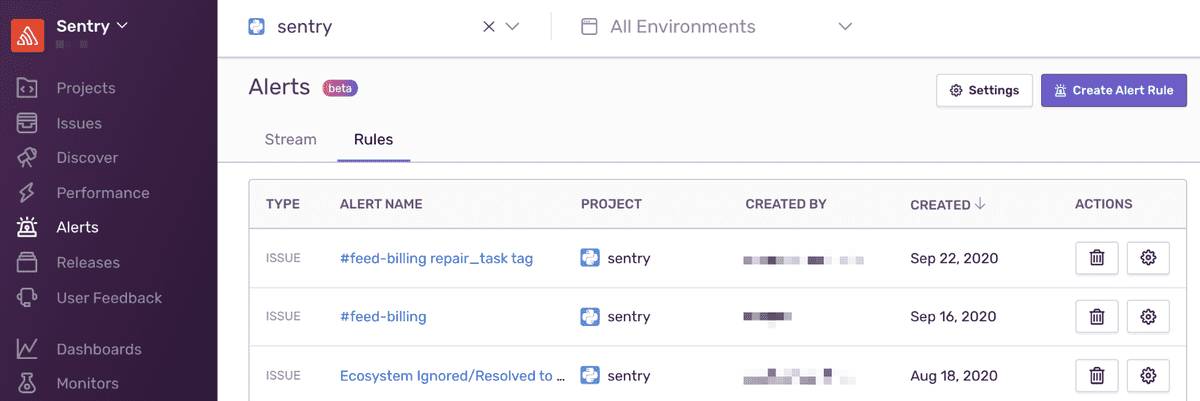The height and width of the screenshot is (401, 1200).
Task: Click the Aug 18, 2020 date
Action: (x=954, y=376)
